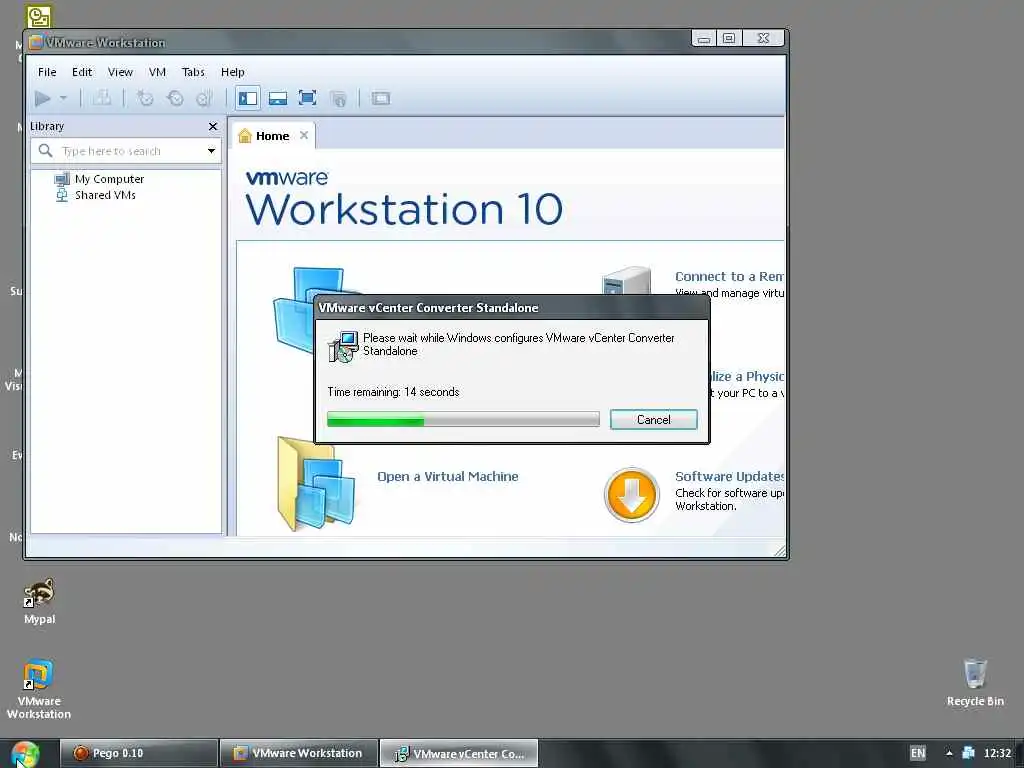
Task: Show hidden system tray icons arrow
Action: pos(949,753)
